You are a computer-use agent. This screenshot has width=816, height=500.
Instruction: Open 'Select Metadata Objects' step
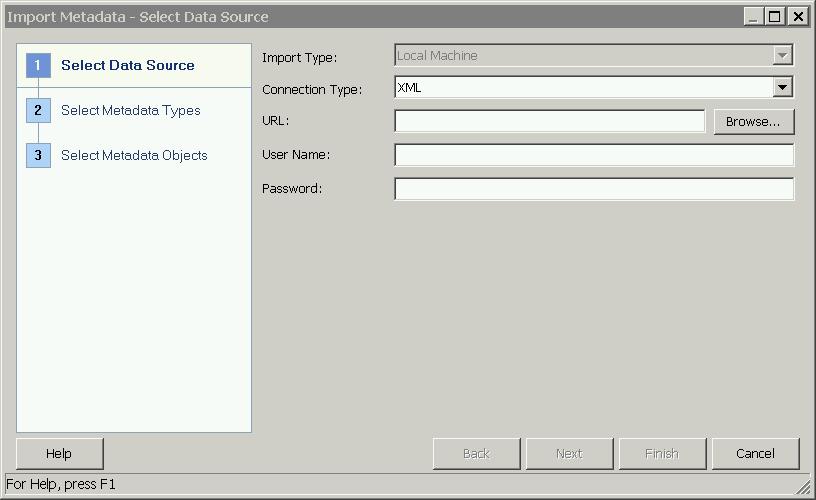click(134, 155)
